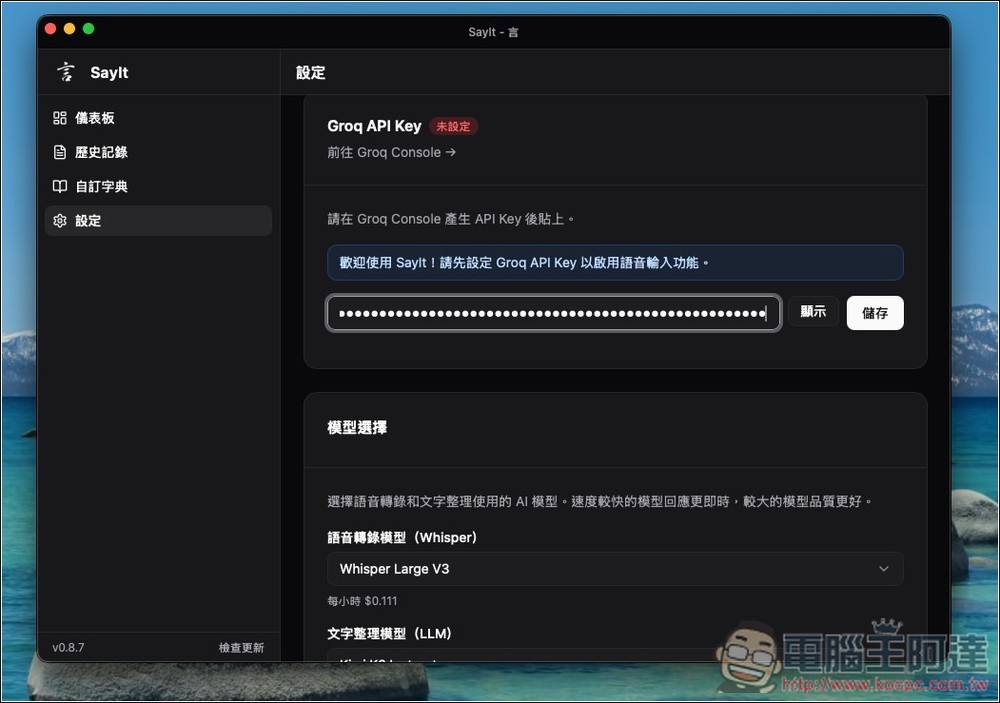Click the Groq API Key password field
The image size is (1000, 703).
click(554, 313)
